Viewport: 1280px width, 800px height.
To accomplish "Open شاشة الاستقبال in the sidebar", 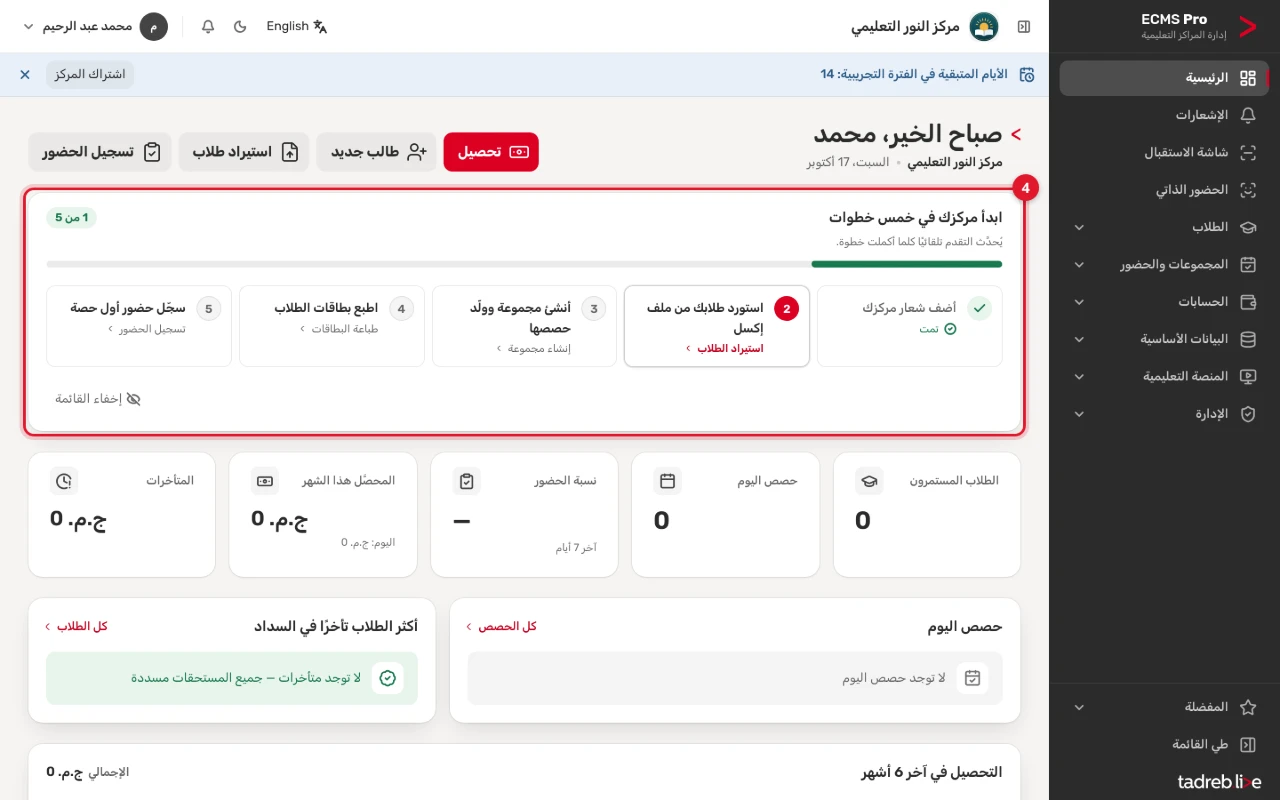I will click(1164, 153).
